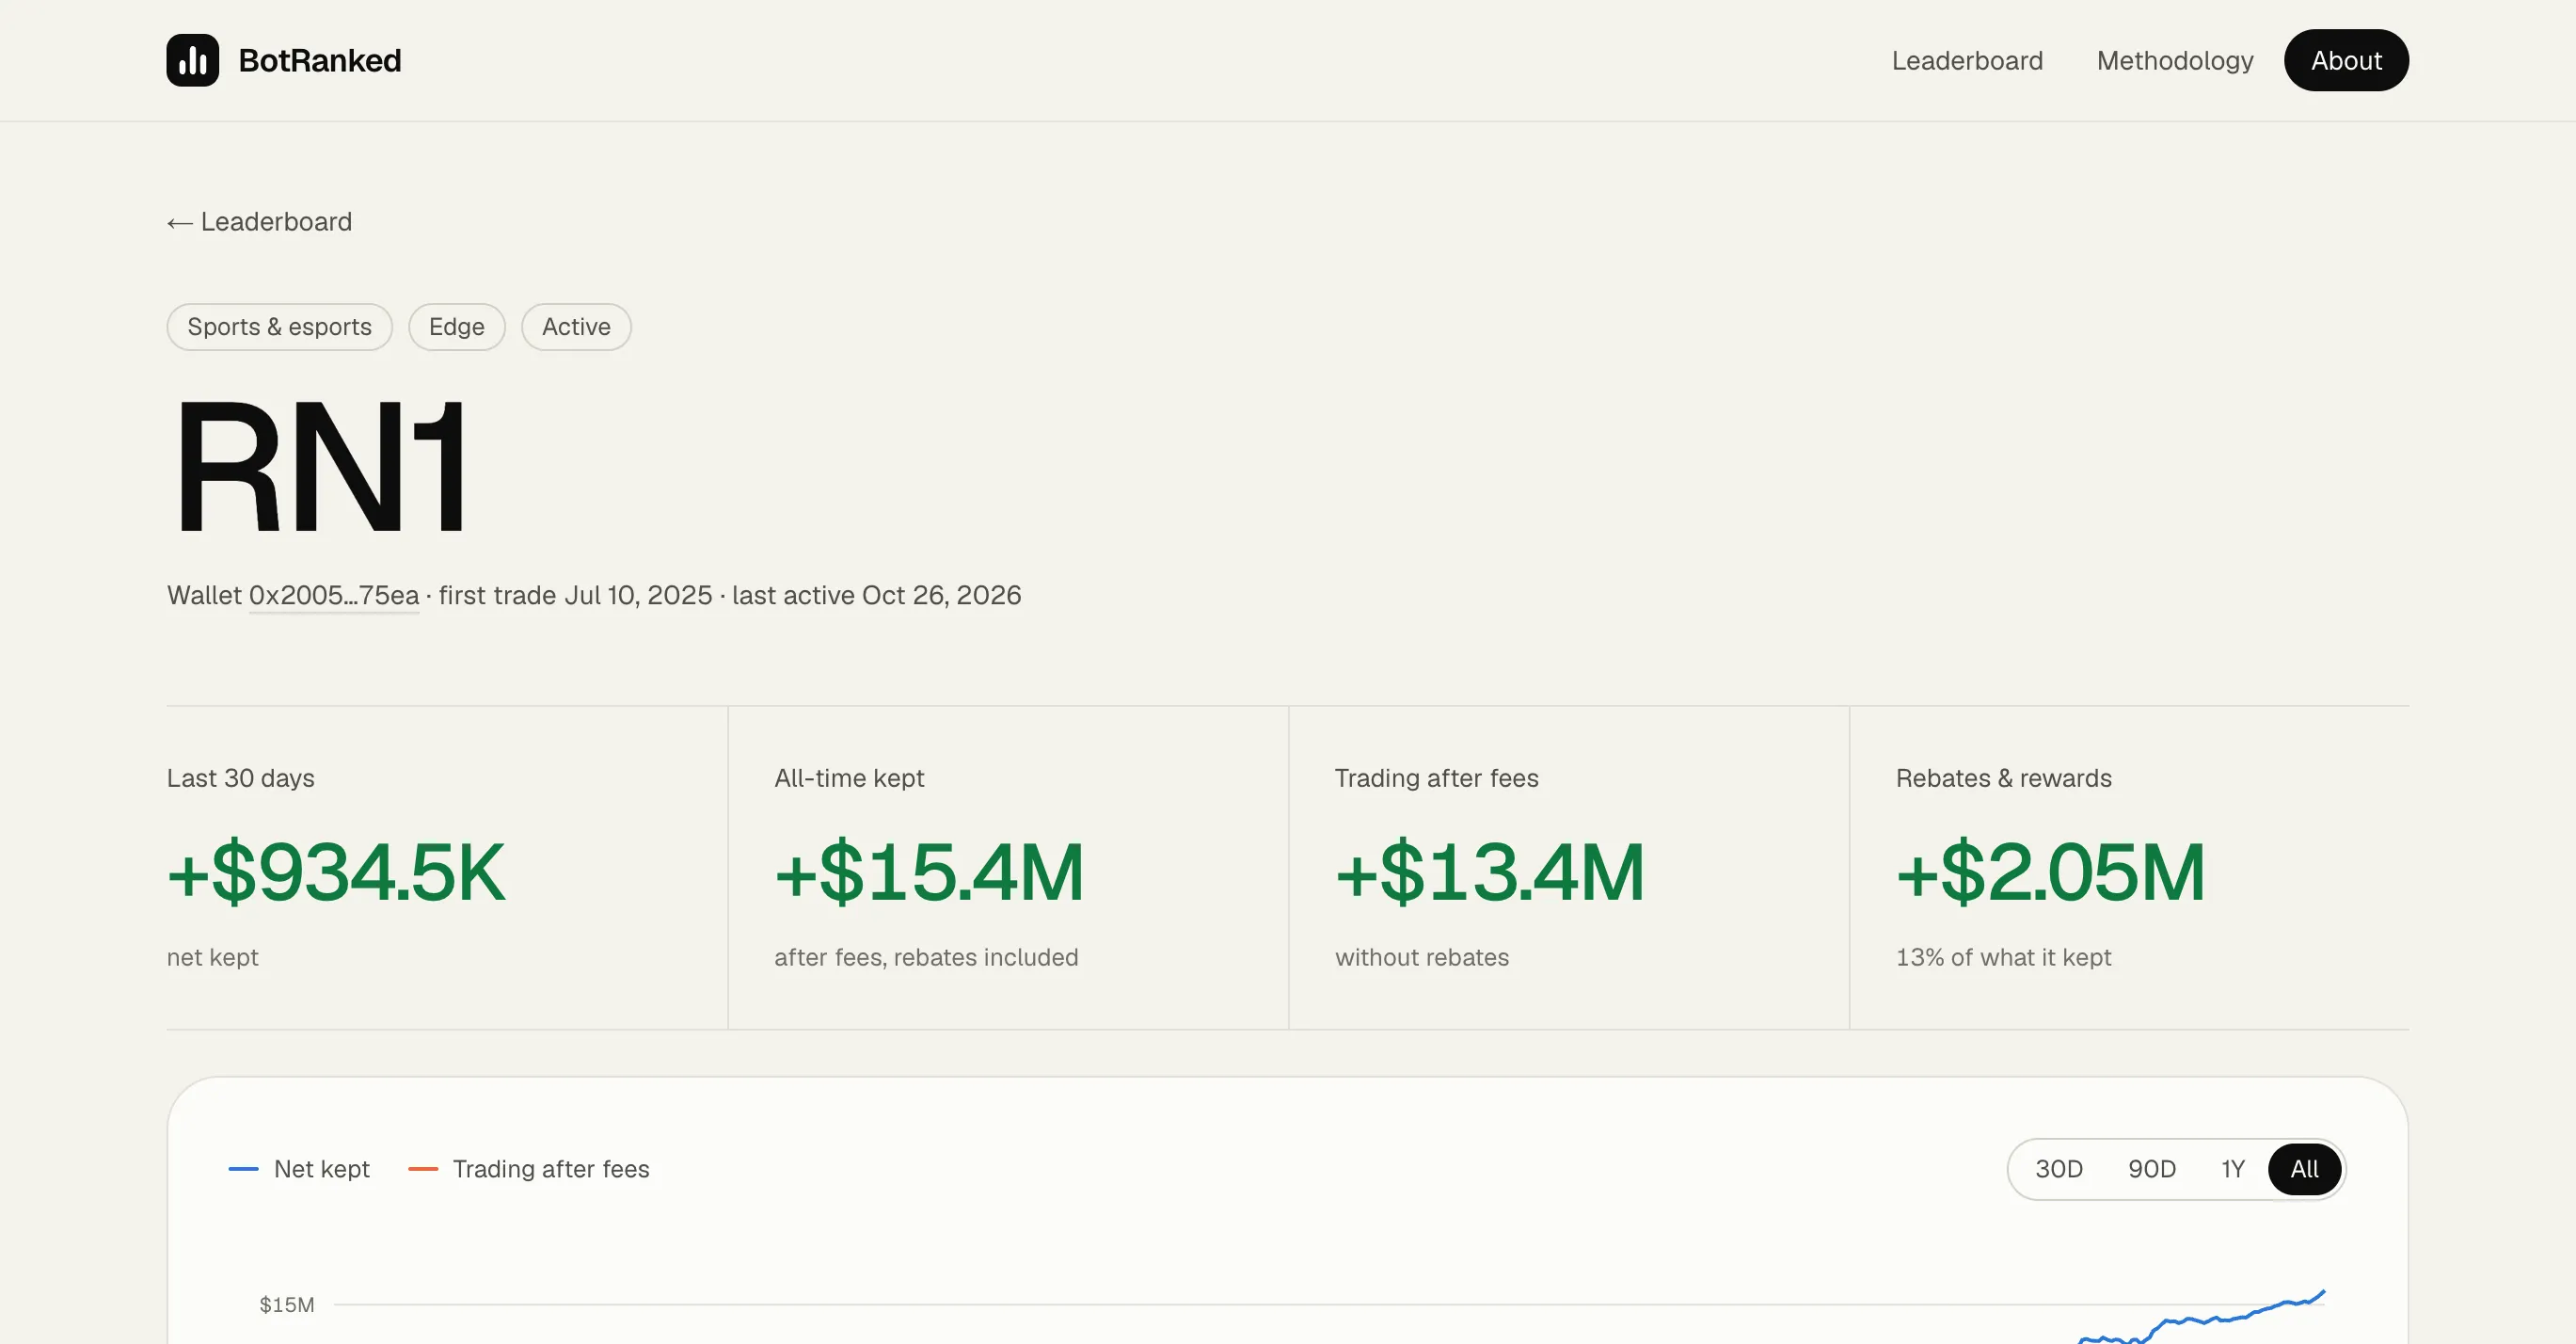Click the BotRanked brand name

pyautogui.click(x=320, y=60)
